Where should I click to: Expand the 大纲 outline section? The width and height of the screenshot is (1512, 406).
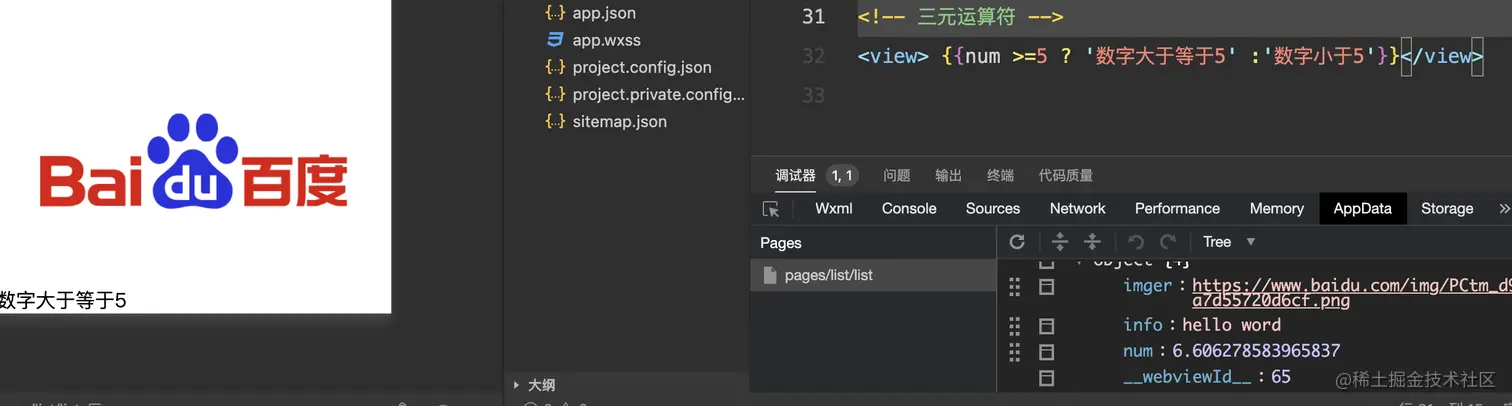(541, 385)
